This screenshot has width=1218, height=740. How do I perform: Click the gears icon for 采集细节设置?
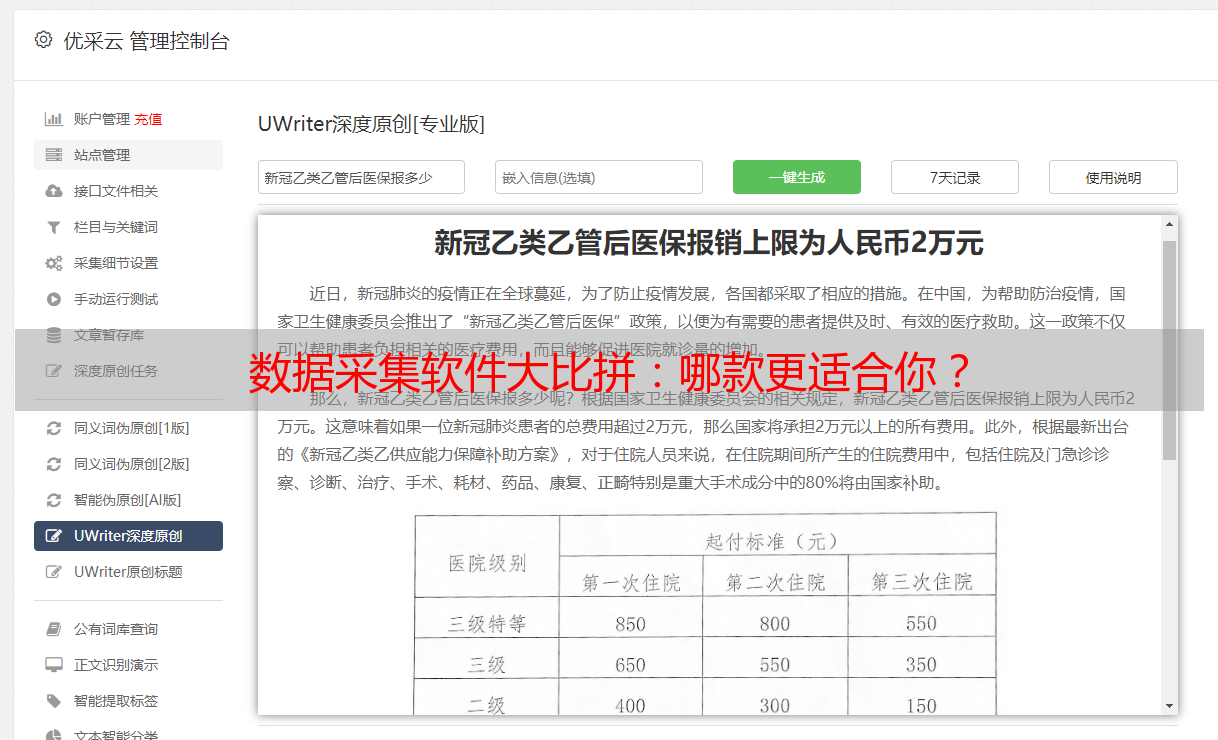point(54,263)
